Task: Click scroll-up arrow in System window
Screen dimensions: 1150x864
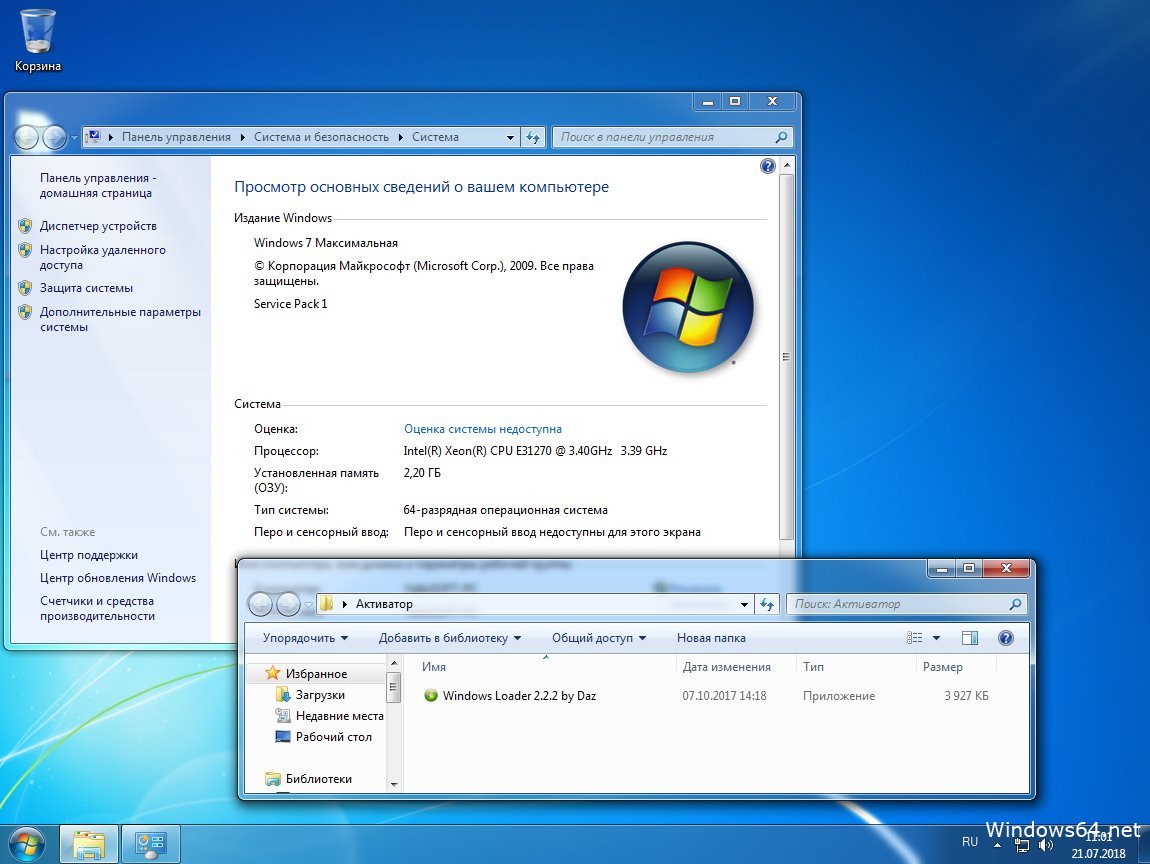Action: tap(786, 166)
